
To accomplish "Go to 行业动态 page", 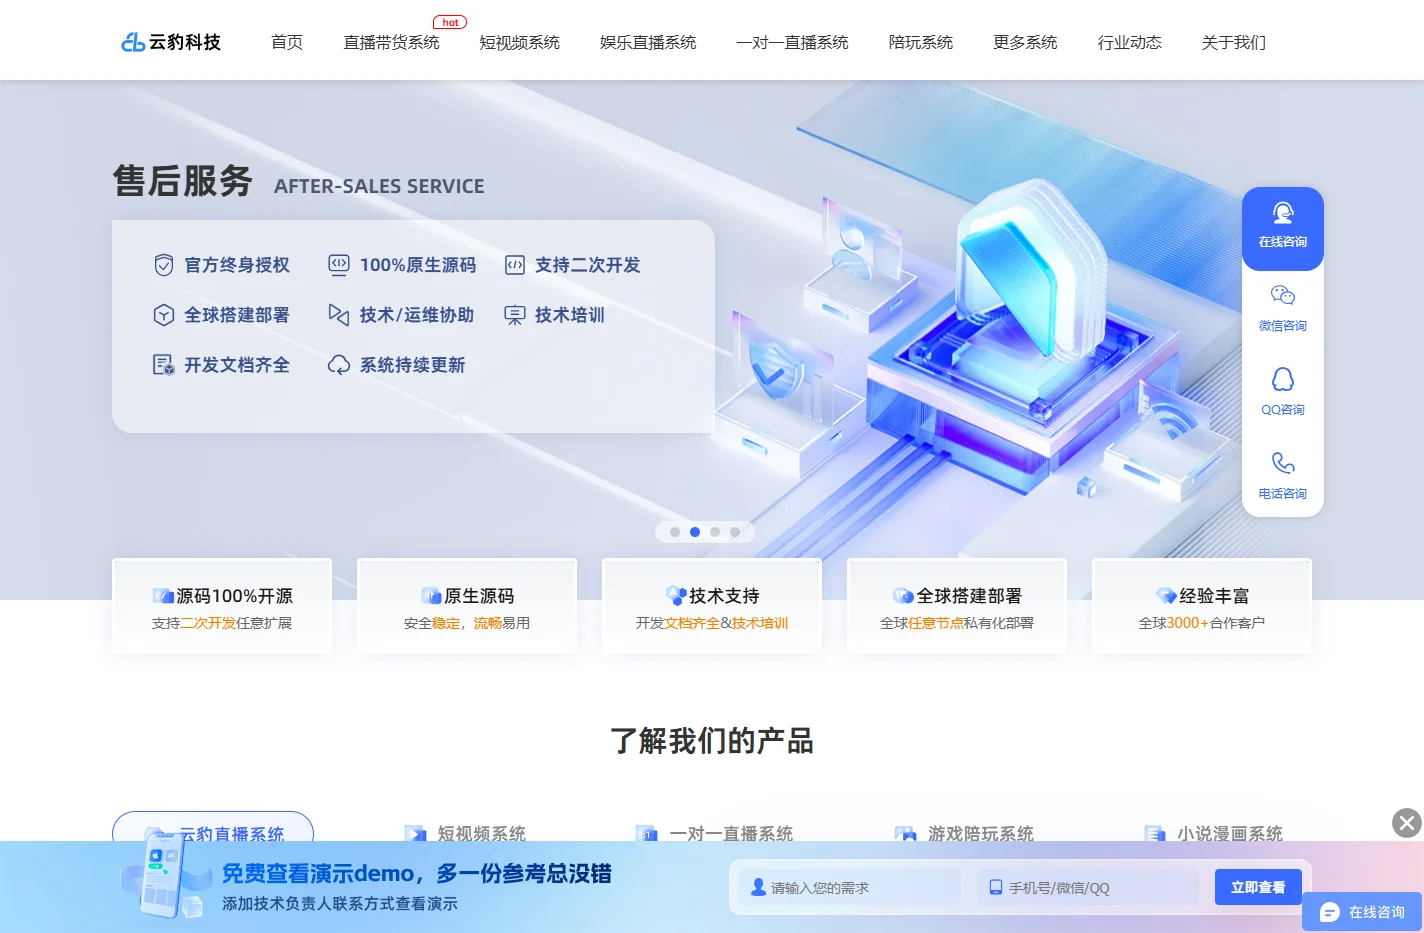I will [x=1129, y=42].
